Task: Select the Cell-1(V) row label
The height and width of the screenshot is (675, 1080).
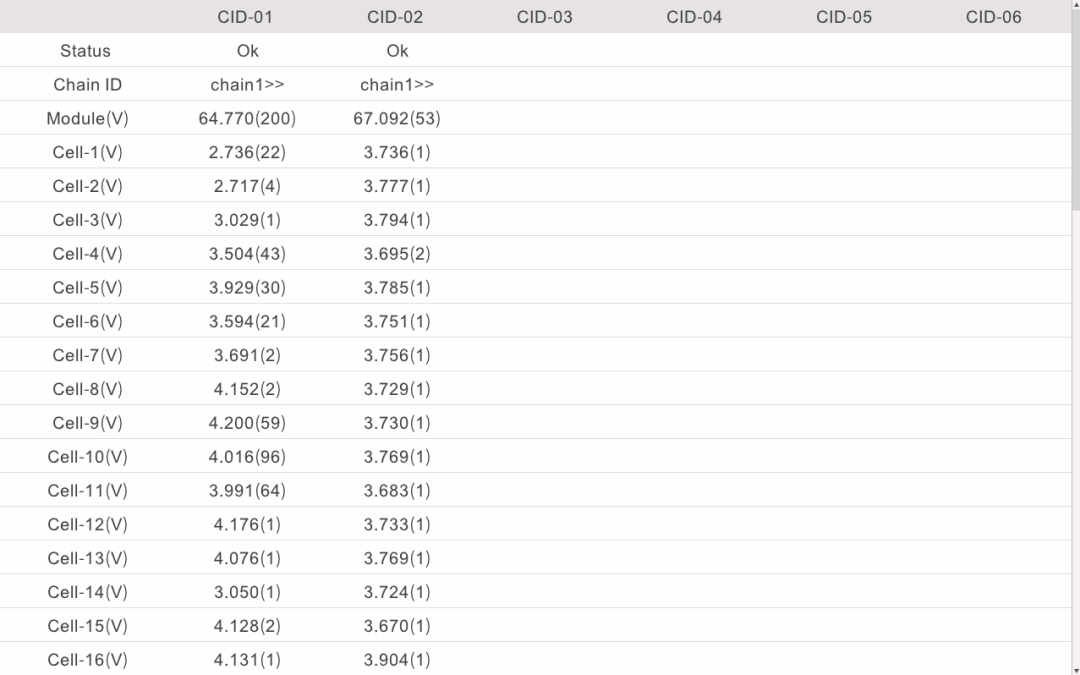Action: pos(87,153)
